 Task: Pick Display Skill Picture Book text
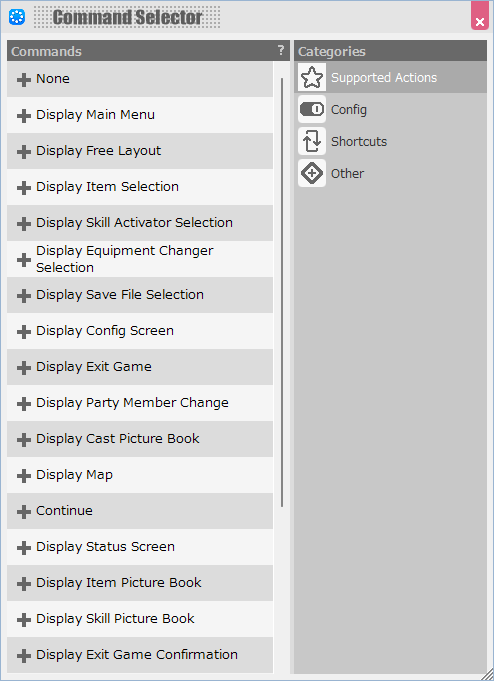click(115, 619)
